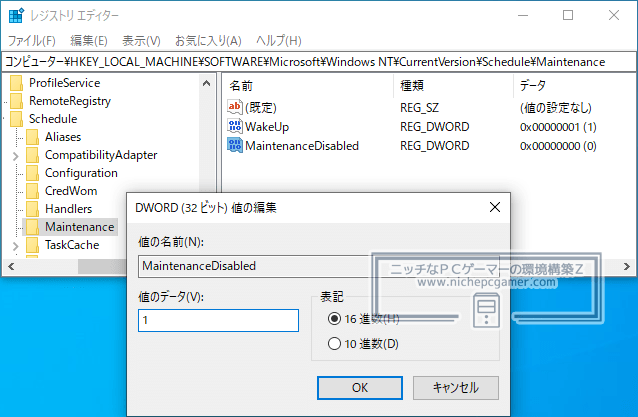This screenshot has width=638, height=417.
Task: Click REG_DWORD type in MaintenanceDisabled row
Action: pyautogui.click(x=435, y=145)
